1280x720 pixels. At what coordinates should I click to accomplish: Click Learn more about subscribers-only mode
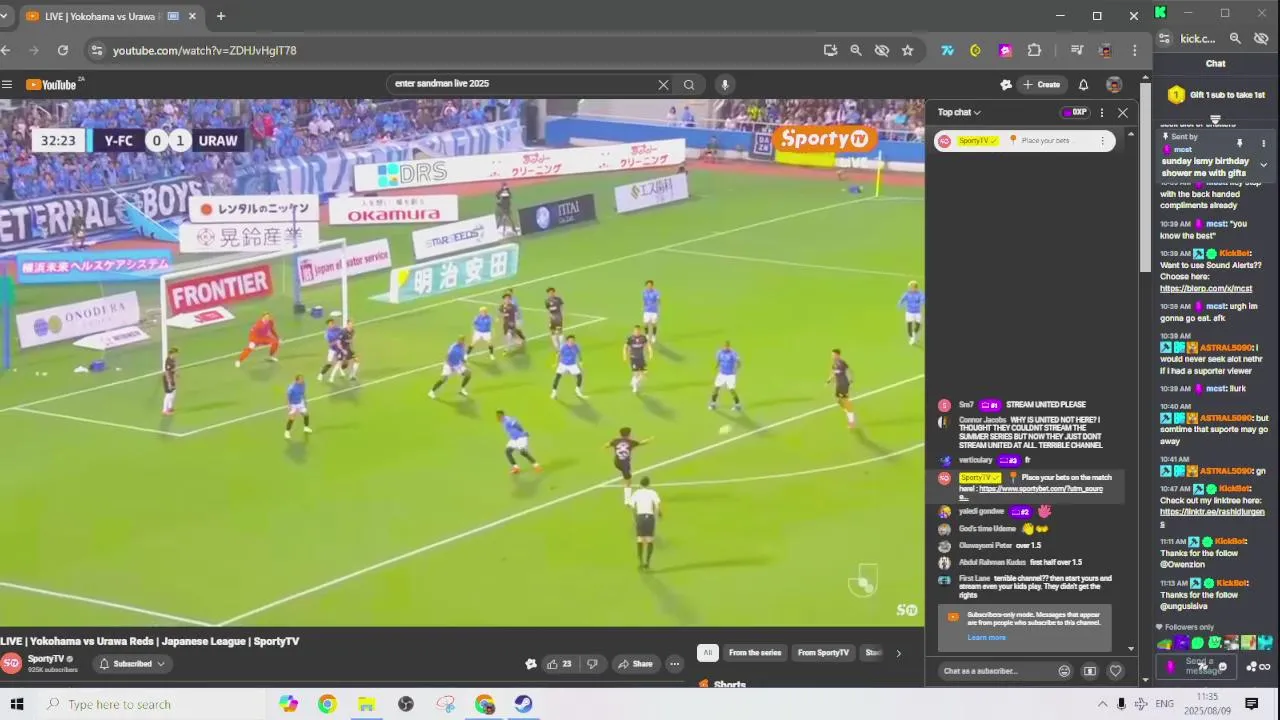click(x=986, y=637)
